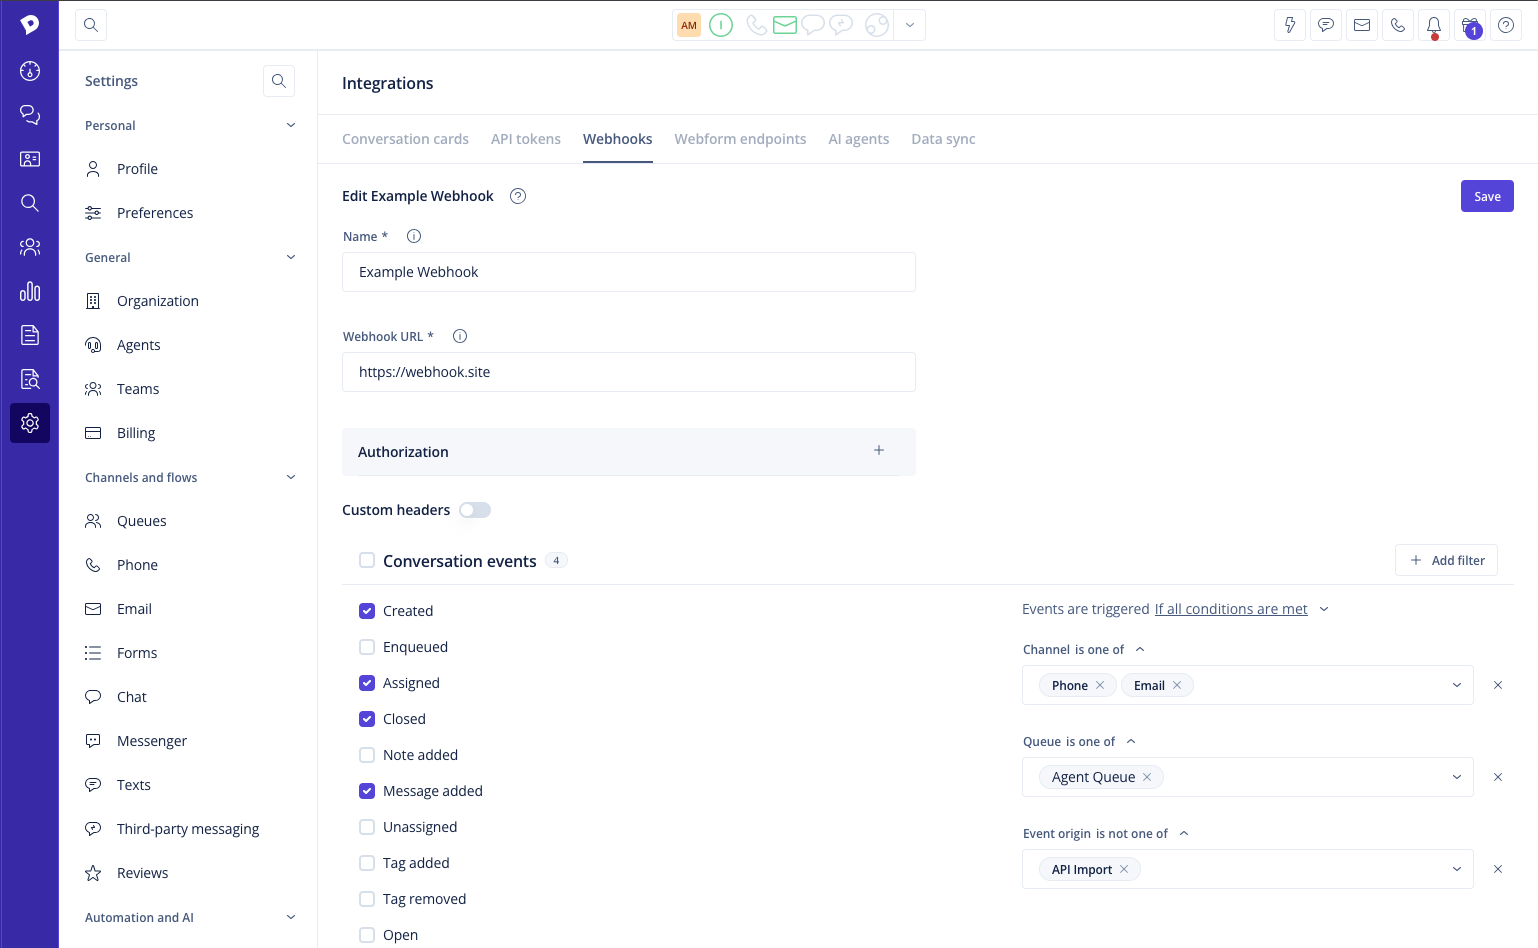Click the lightning bolt icon in top bar

[x=1290, y=26]
